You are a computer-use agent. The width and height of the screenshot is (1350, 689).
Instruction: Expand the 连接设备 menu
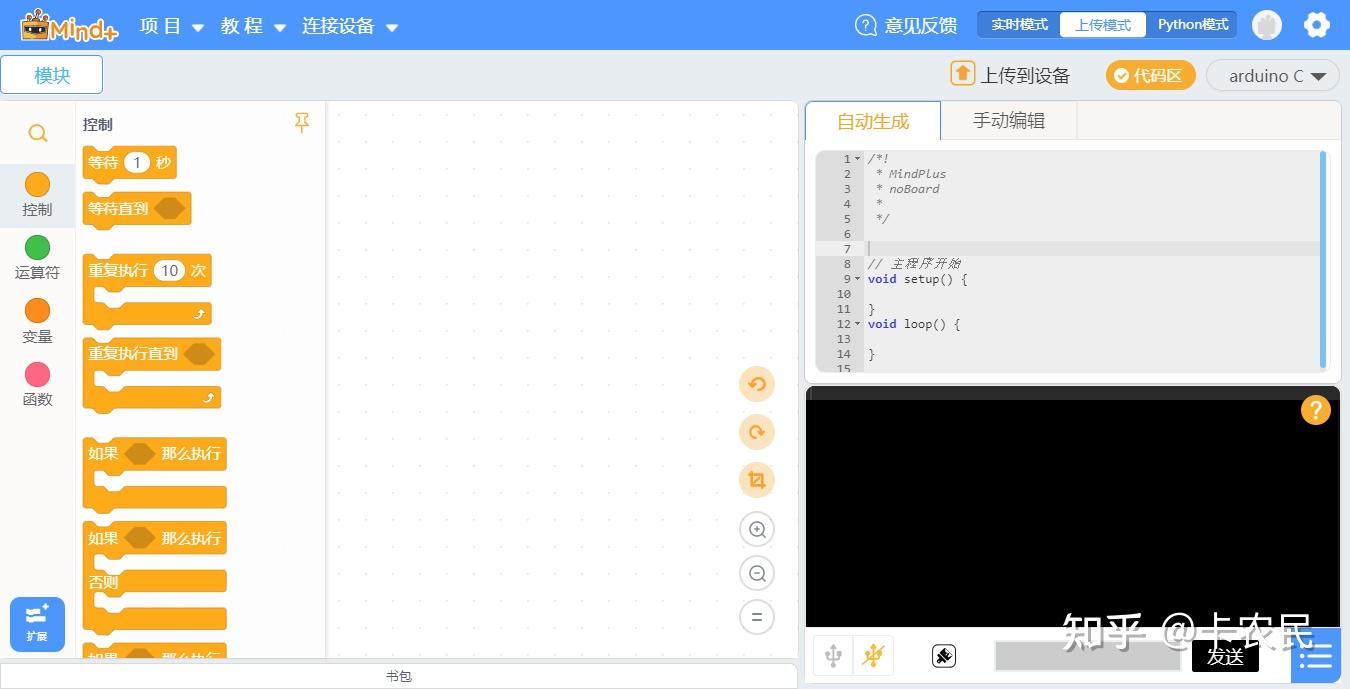pos(341,26)
